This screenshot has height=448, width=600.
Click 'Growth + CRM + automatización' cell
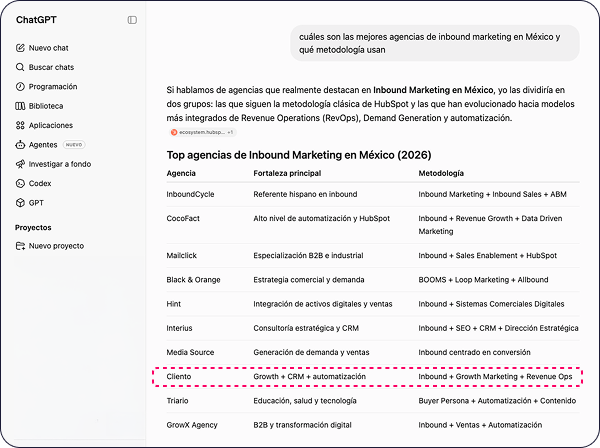point(309,376)
